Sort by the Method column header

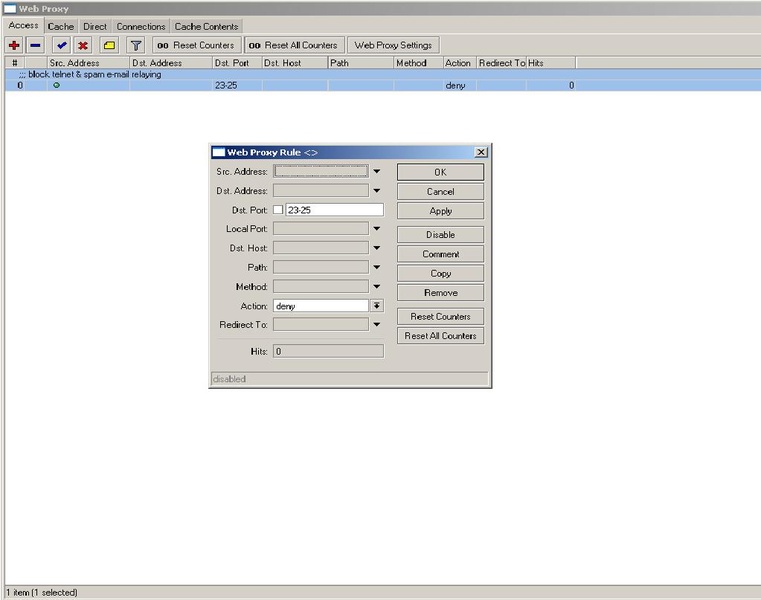[x=418, y=63]
